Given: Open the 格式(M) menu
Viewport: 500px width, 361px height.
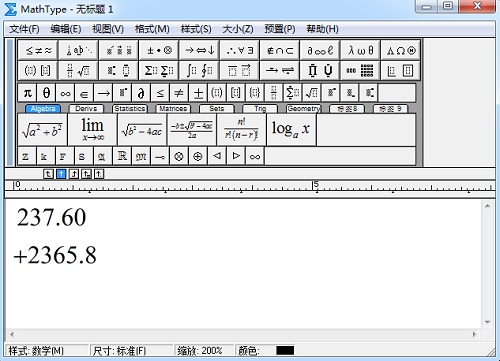Looking at the screenshot, I should 152,29.
